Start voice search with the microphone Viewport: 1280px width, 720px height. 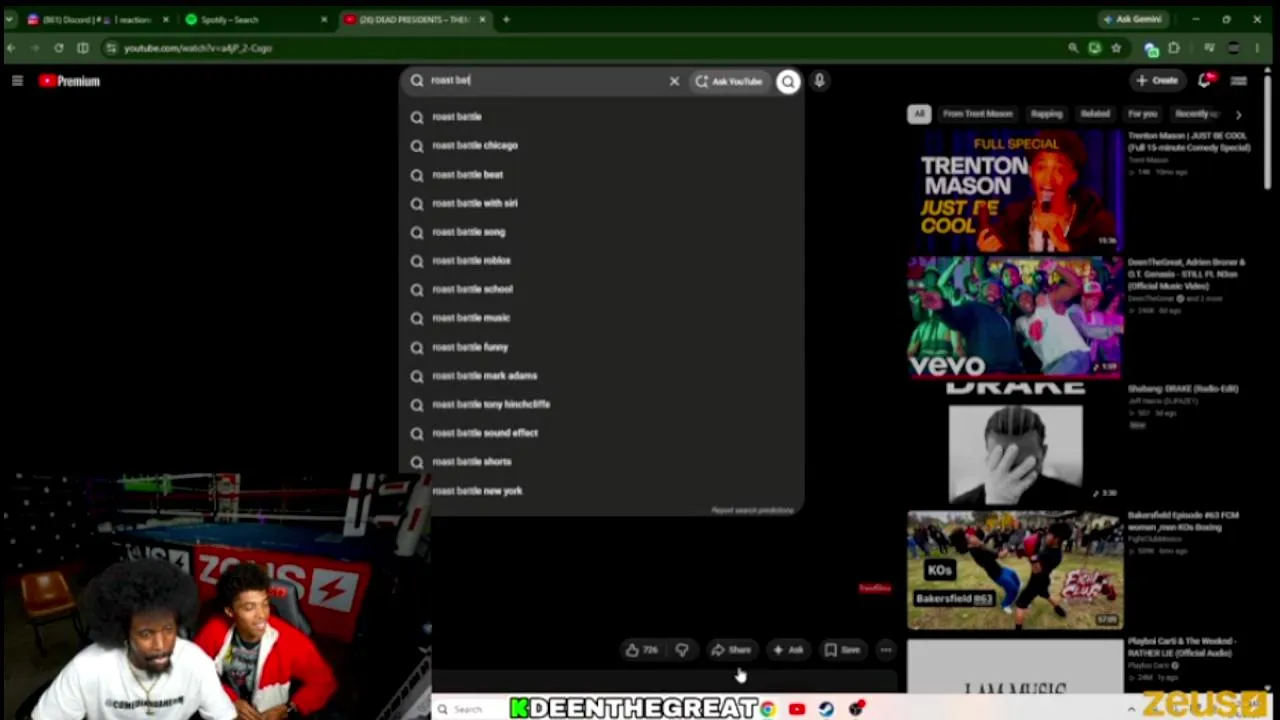tap(819, 81)
